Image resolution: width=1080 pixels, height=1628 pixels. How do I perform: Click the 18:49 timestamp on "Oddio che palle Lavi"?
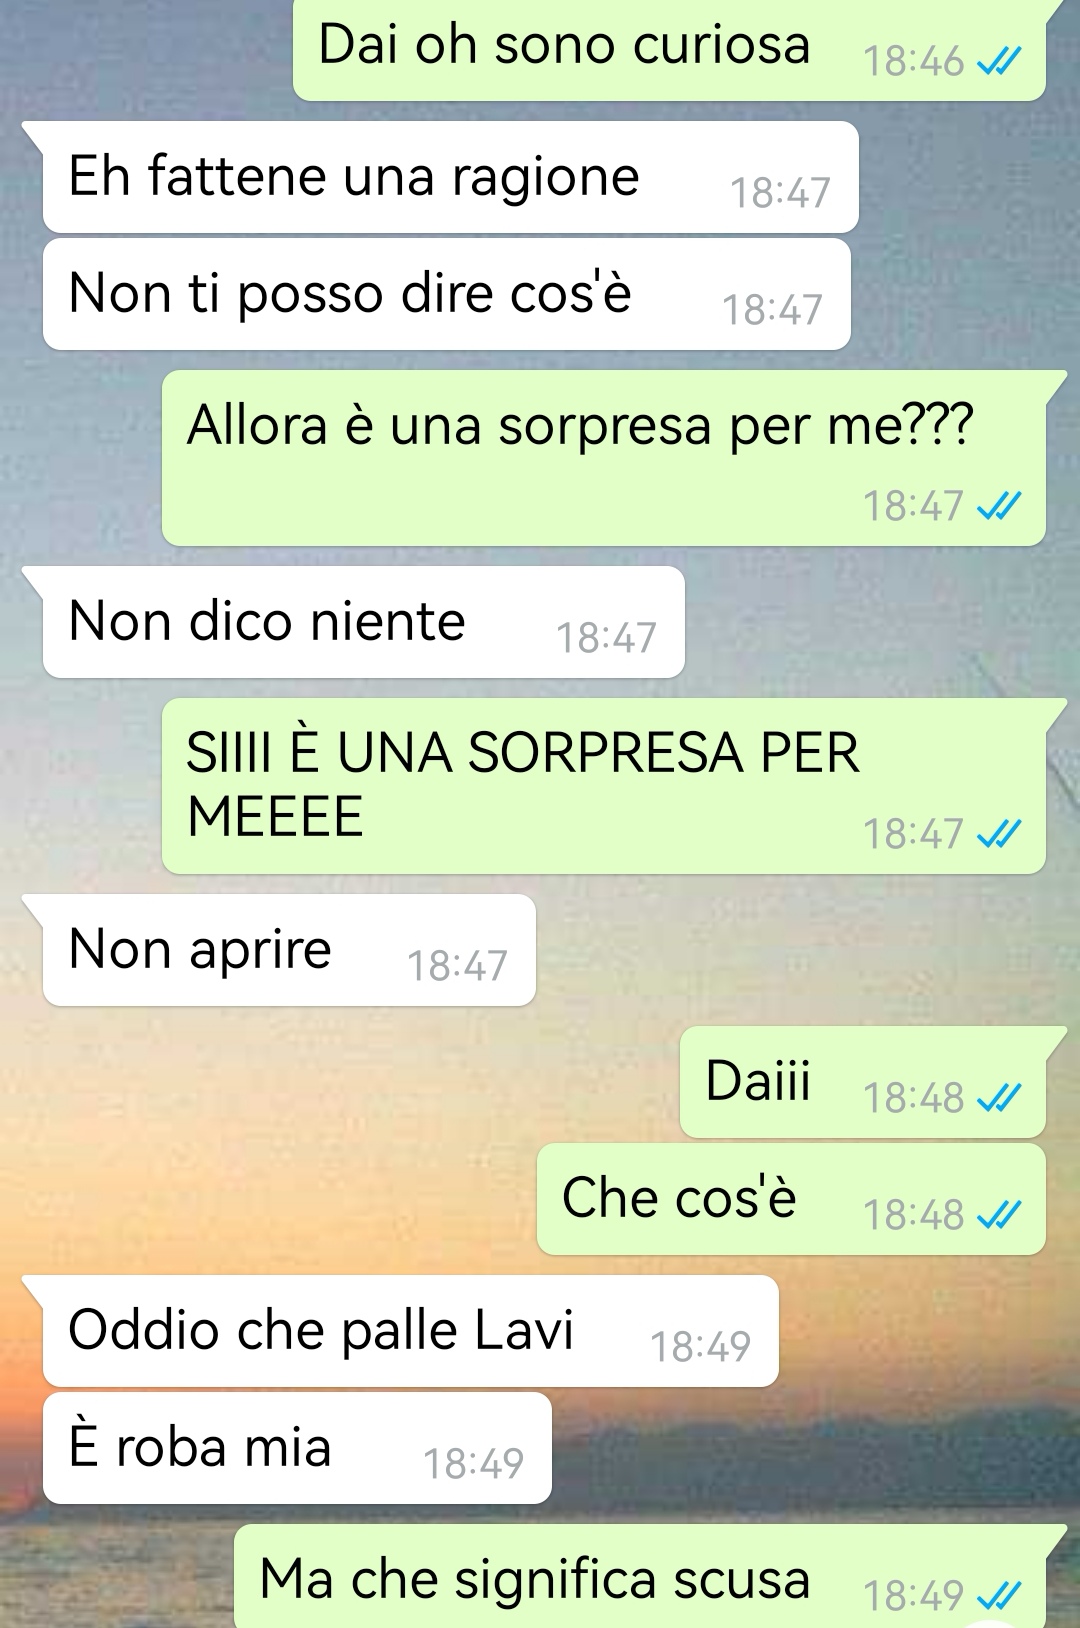coord(700,1348)
